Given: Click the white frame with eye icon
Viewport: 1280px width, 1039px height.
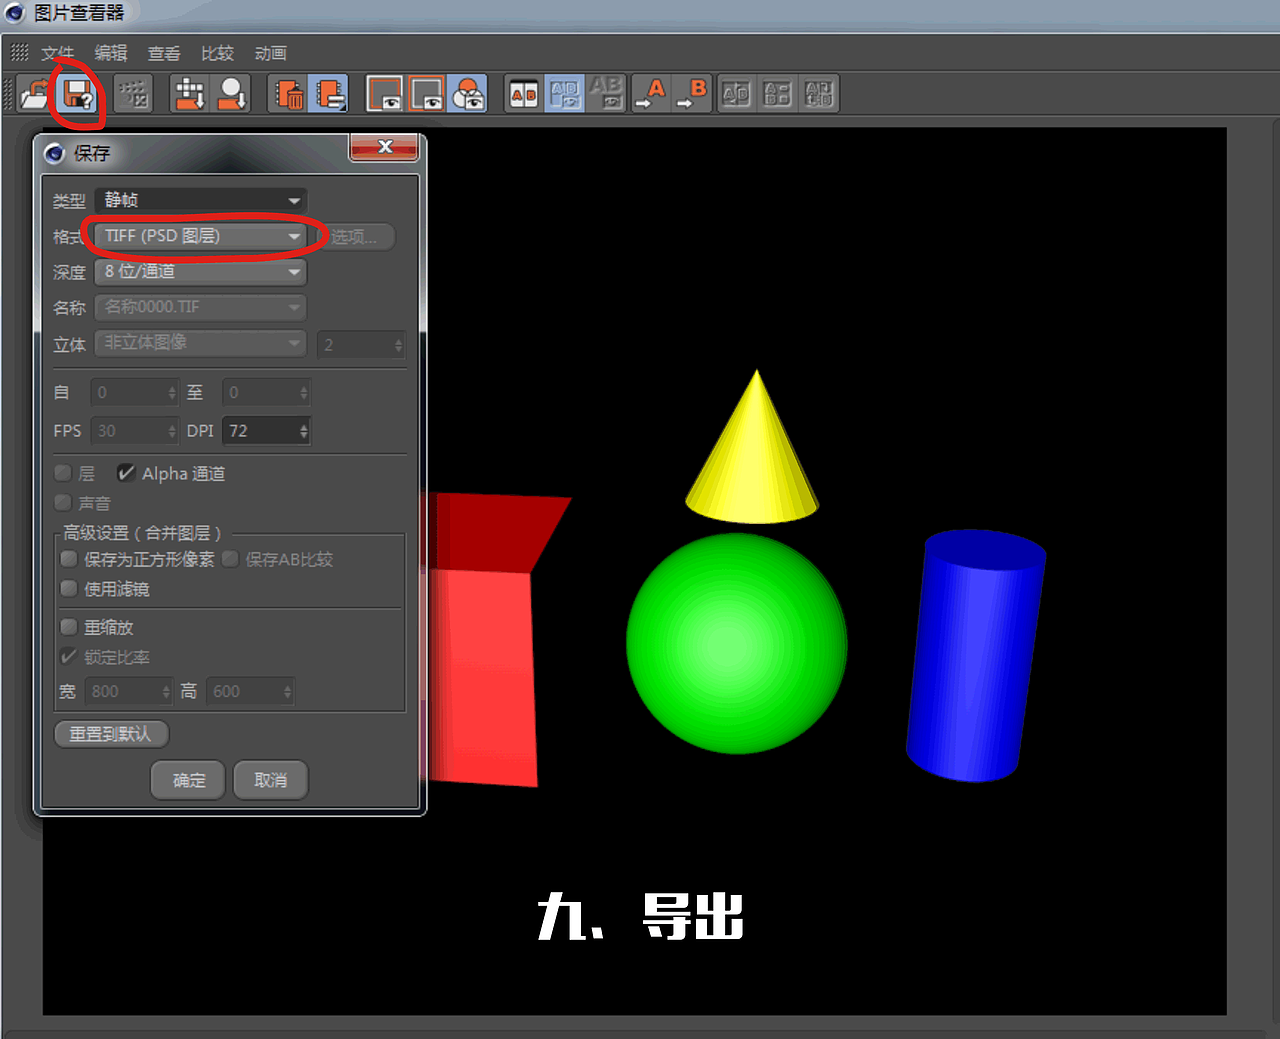Looking at the screenshot, I should (385, 94).
